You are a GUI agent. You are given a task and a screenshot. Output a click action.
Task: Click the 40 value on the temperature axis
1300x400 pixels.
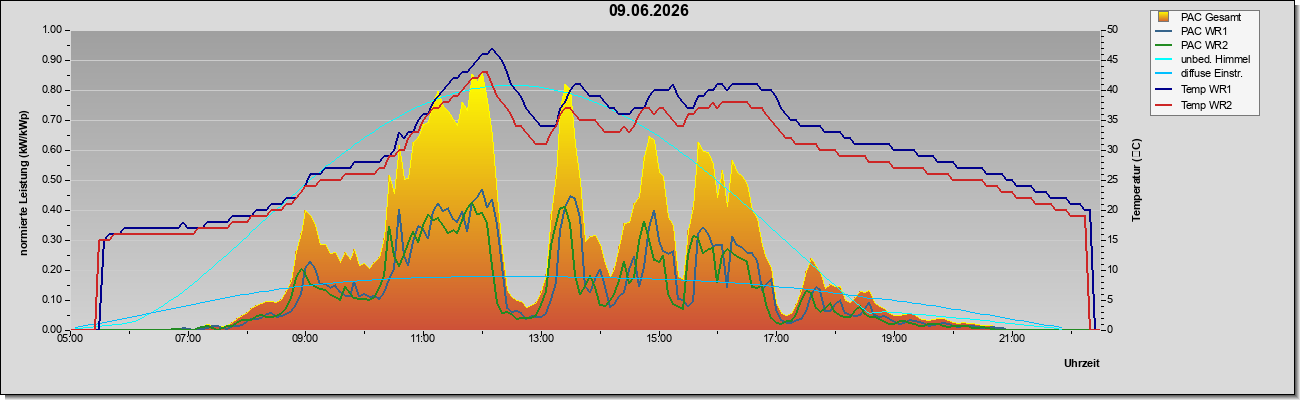point(1111,90)
